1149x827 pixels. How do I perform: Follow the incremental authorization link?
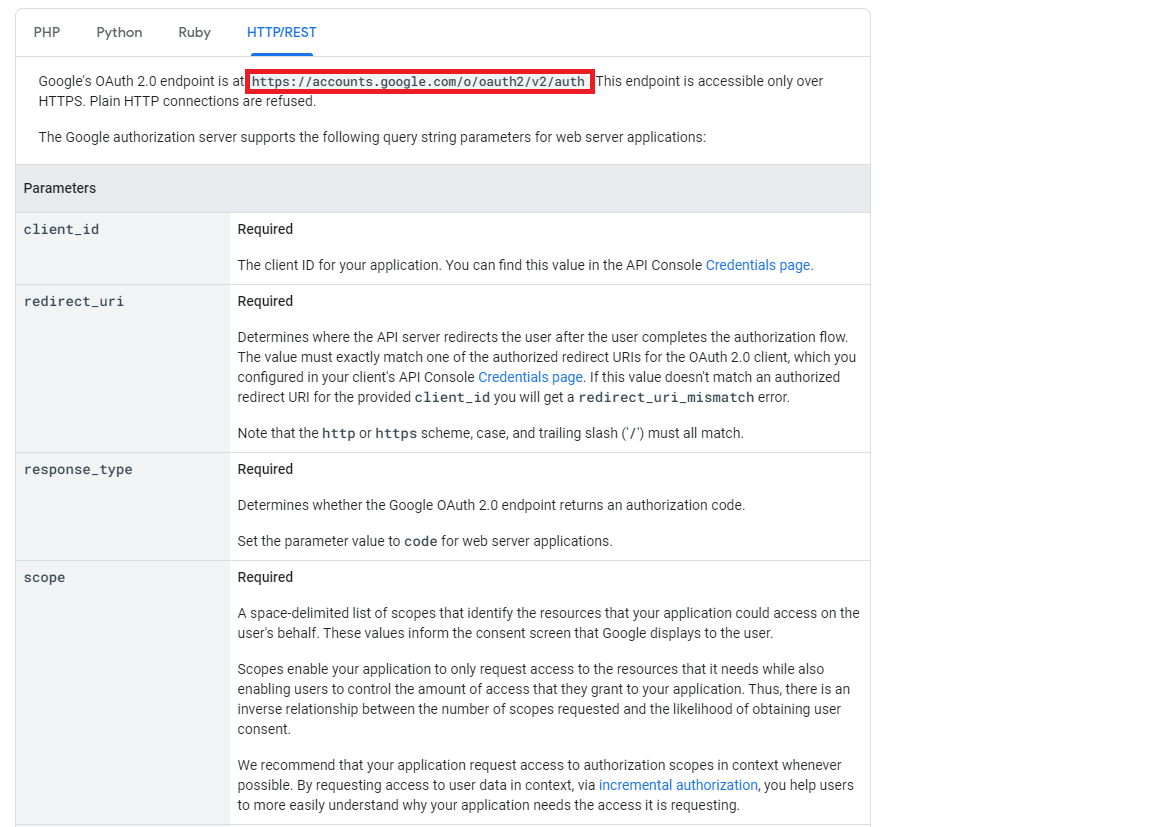click(678, 785)
